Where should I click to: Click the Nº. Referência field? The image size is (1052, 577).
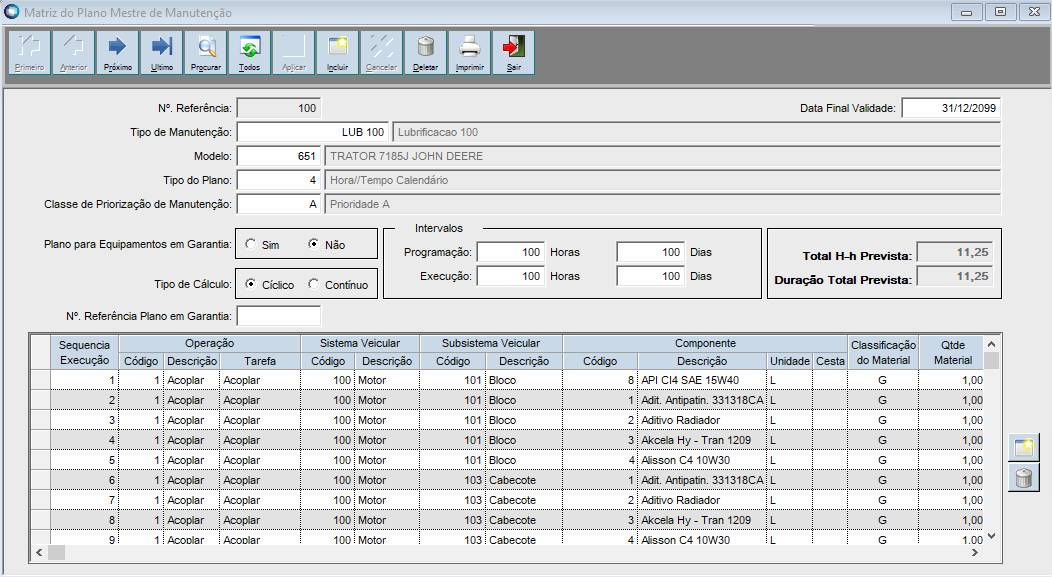coord(279,108)
